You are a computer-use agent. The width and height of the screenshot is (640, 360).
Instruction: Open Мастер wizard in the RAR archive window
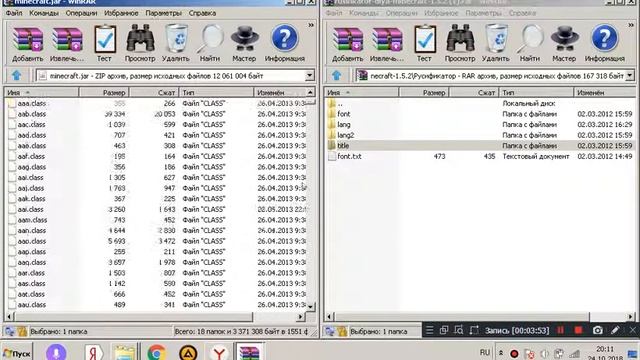pyautogui.click(x=564, y=43)
